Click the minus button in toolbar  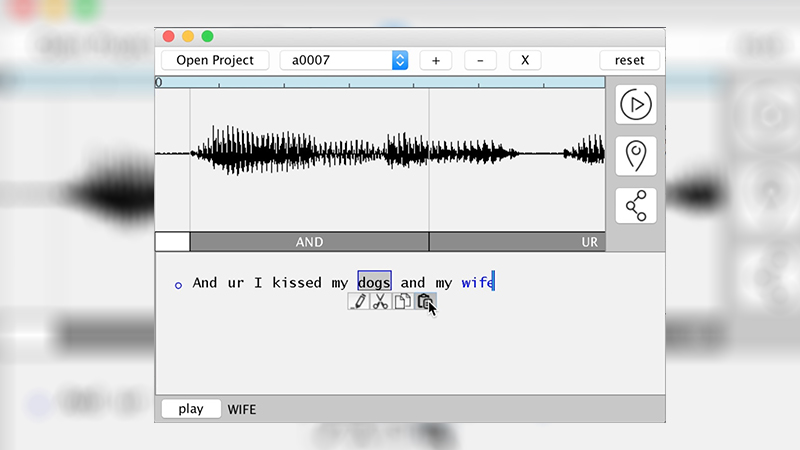pos(480,60)
